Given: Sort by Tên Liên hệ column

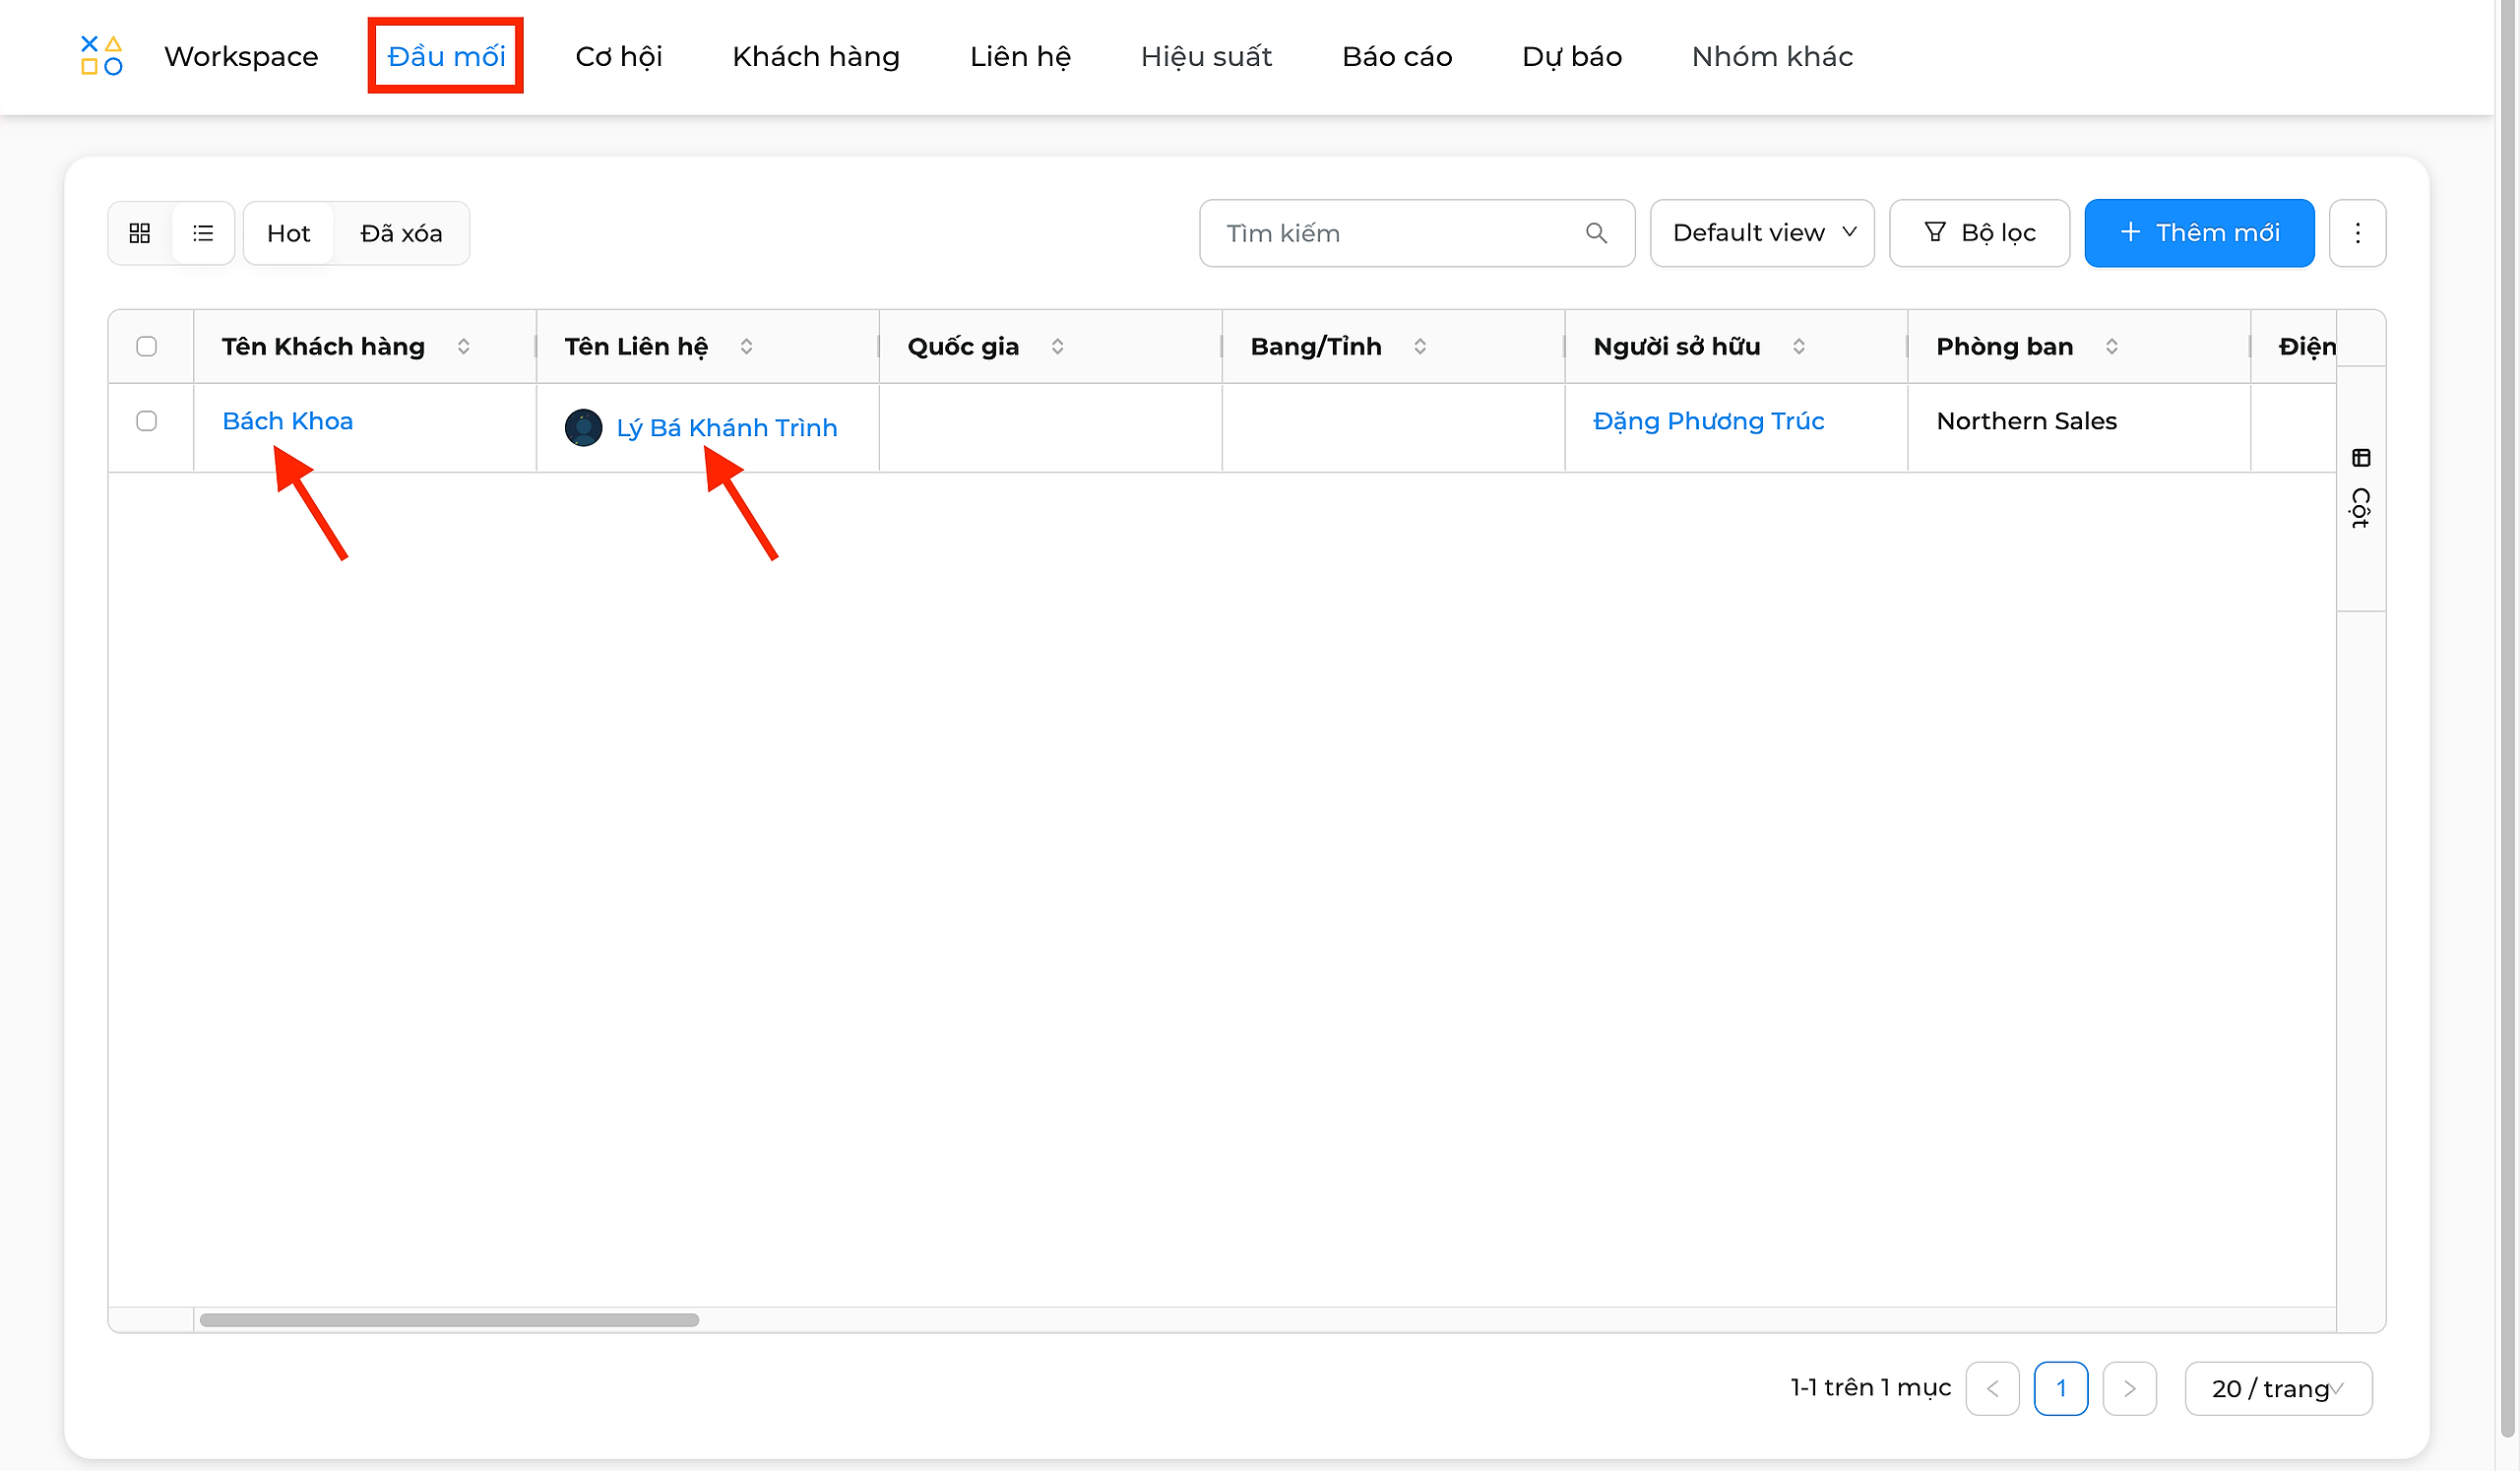Looking at the screenshot, I should tap(747, 346).
